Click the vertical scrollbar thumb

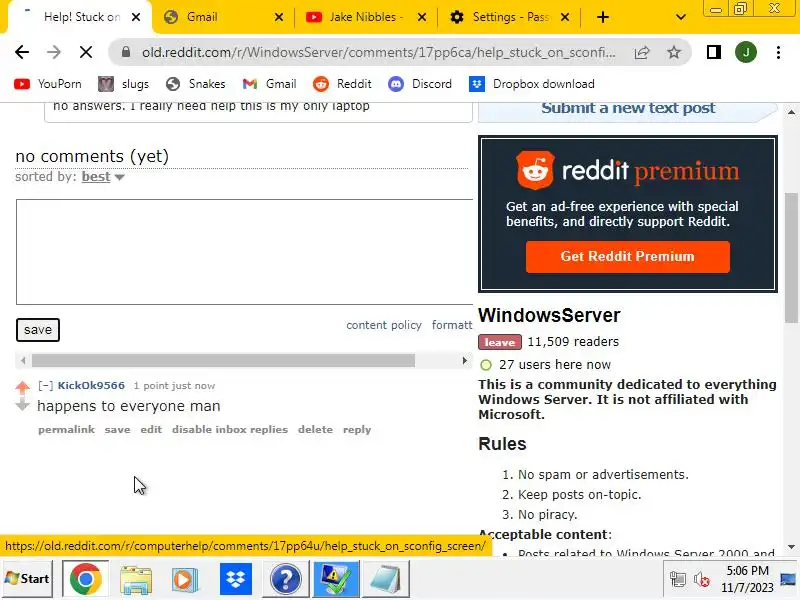tap(791, 258)
